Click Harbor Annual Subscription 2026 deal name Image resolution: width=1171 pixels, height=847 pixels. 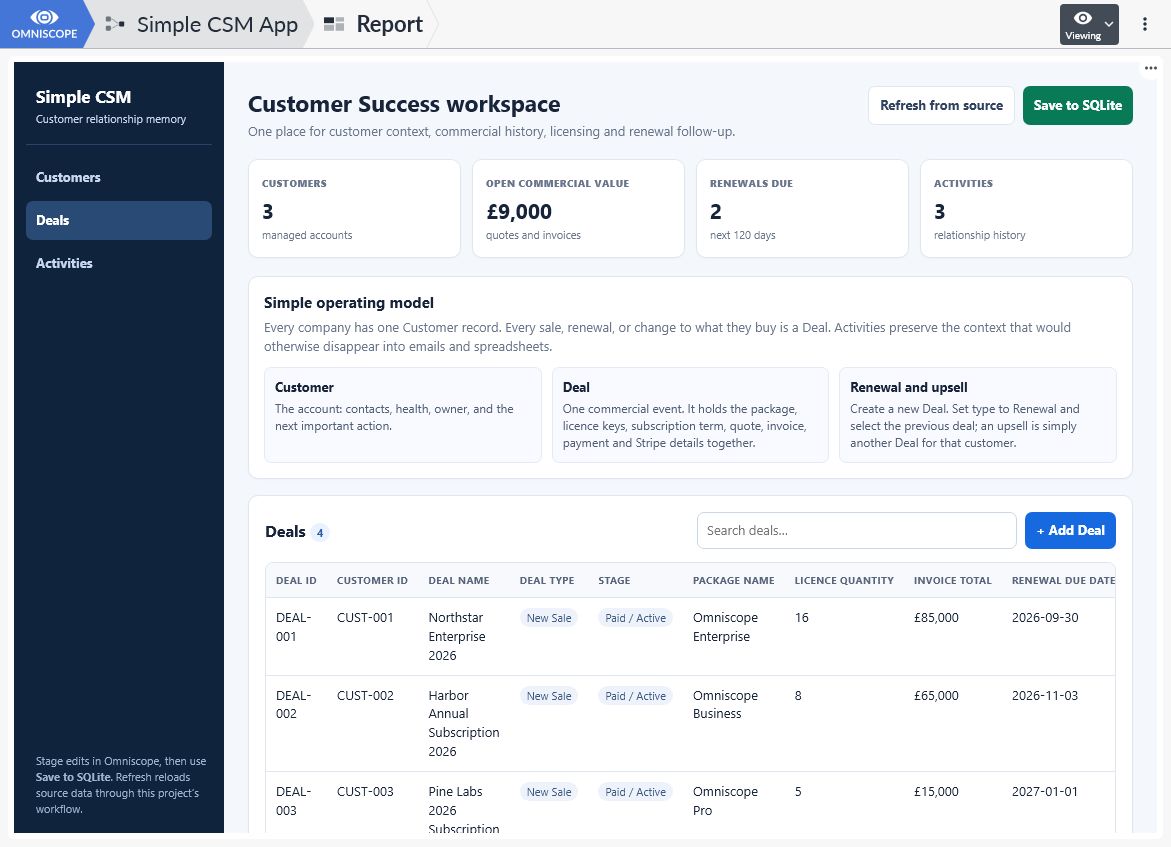[x=464, y=723]
